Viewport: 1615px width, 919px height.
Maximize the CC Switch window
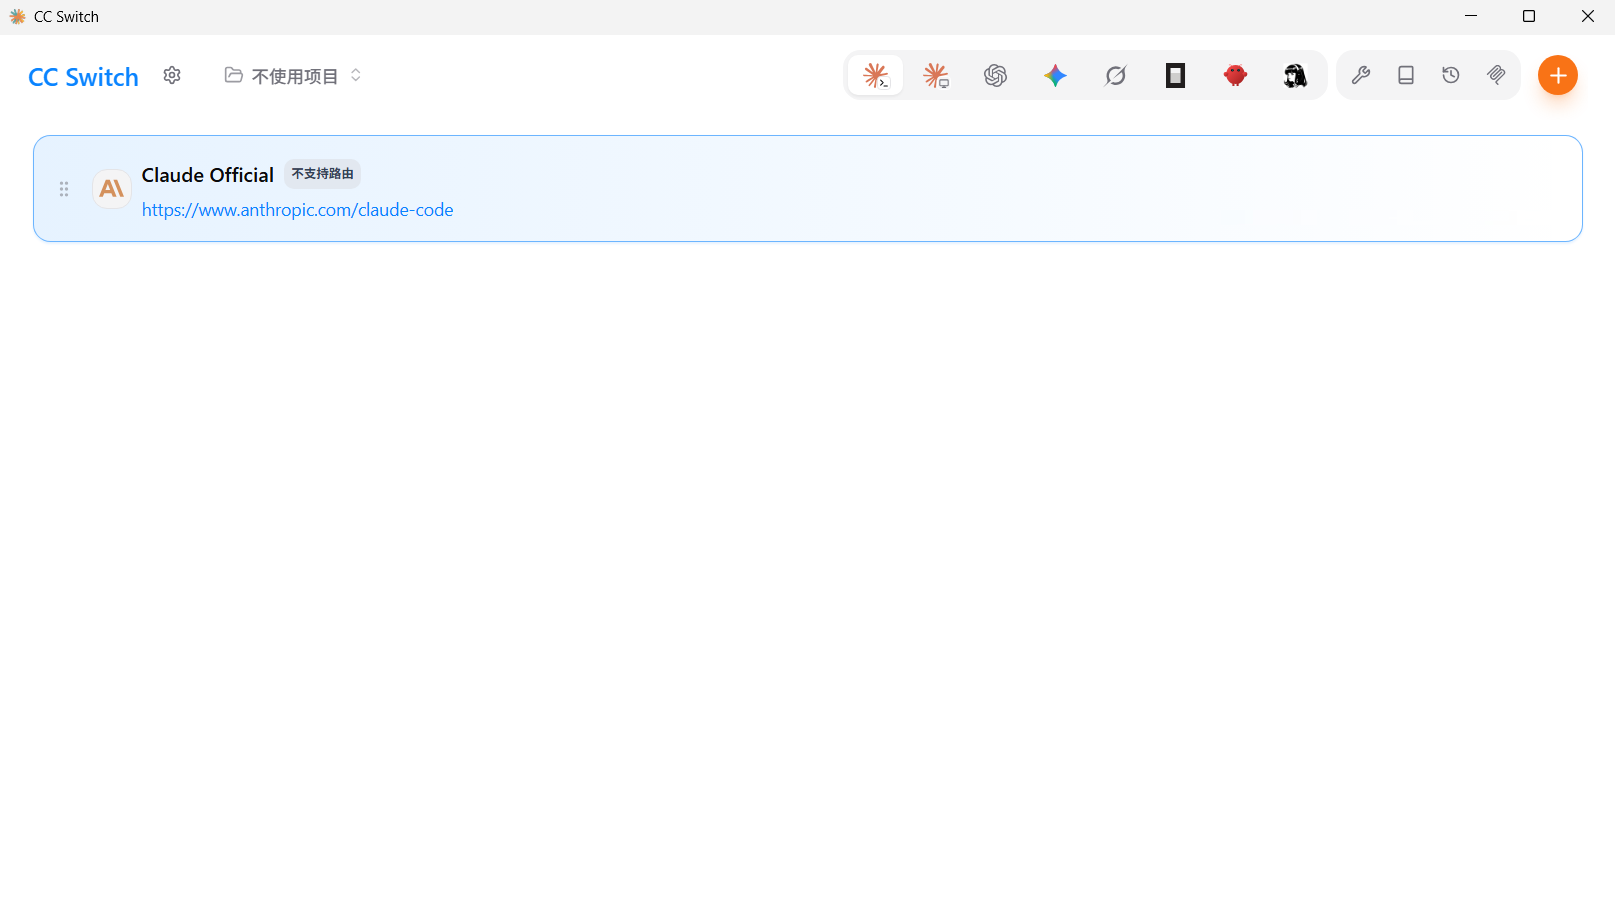pos(1529,16)
